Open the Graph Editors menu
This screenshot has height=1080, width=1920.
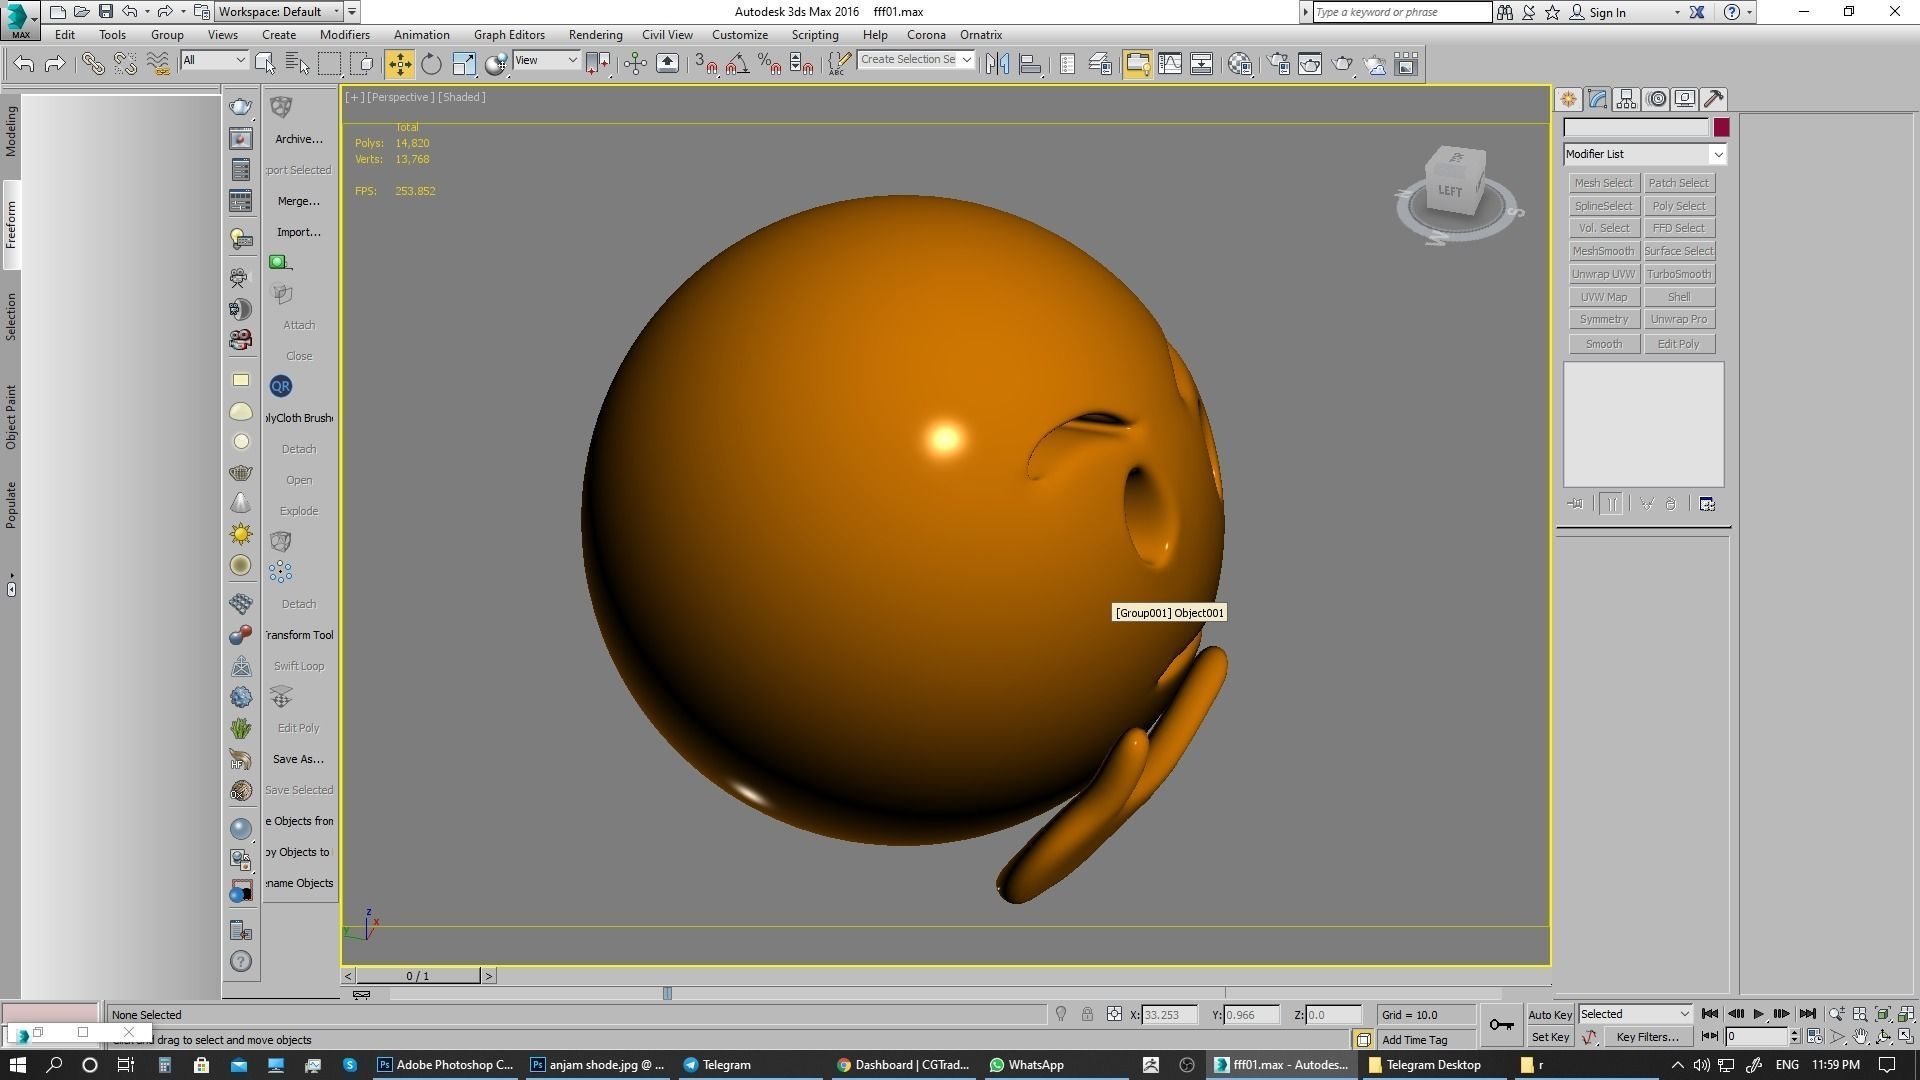[509, 35]
